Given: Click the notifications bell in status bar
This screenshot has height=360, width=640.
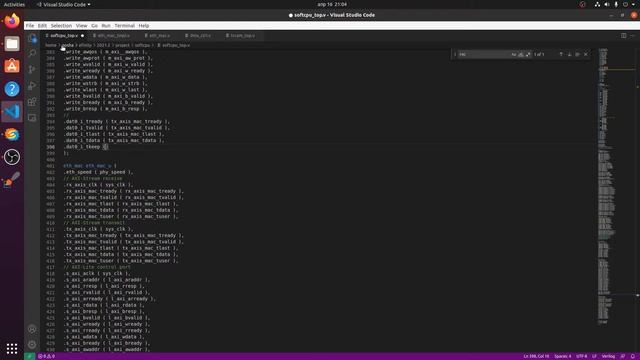Looking at the screenshot, I should coord(633,356).
